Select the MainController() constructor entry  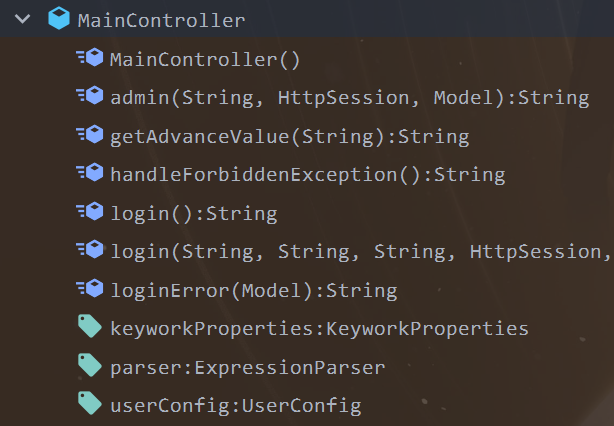[x=205, y=59]
